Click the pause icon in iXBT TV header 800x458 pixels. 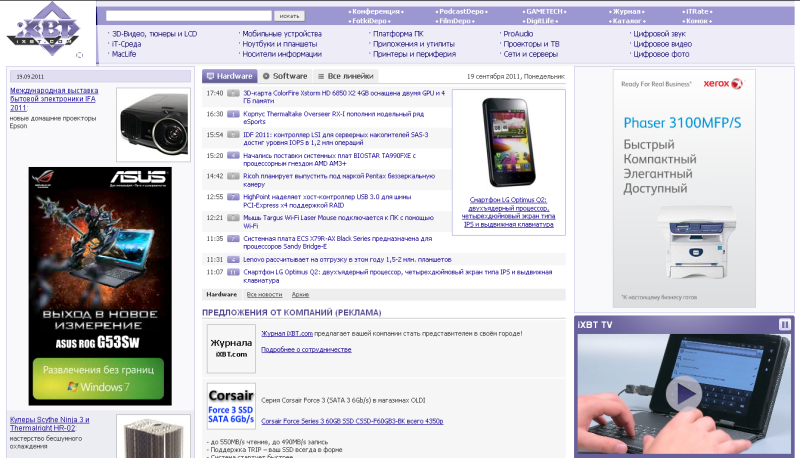click(x=785, y=324)
